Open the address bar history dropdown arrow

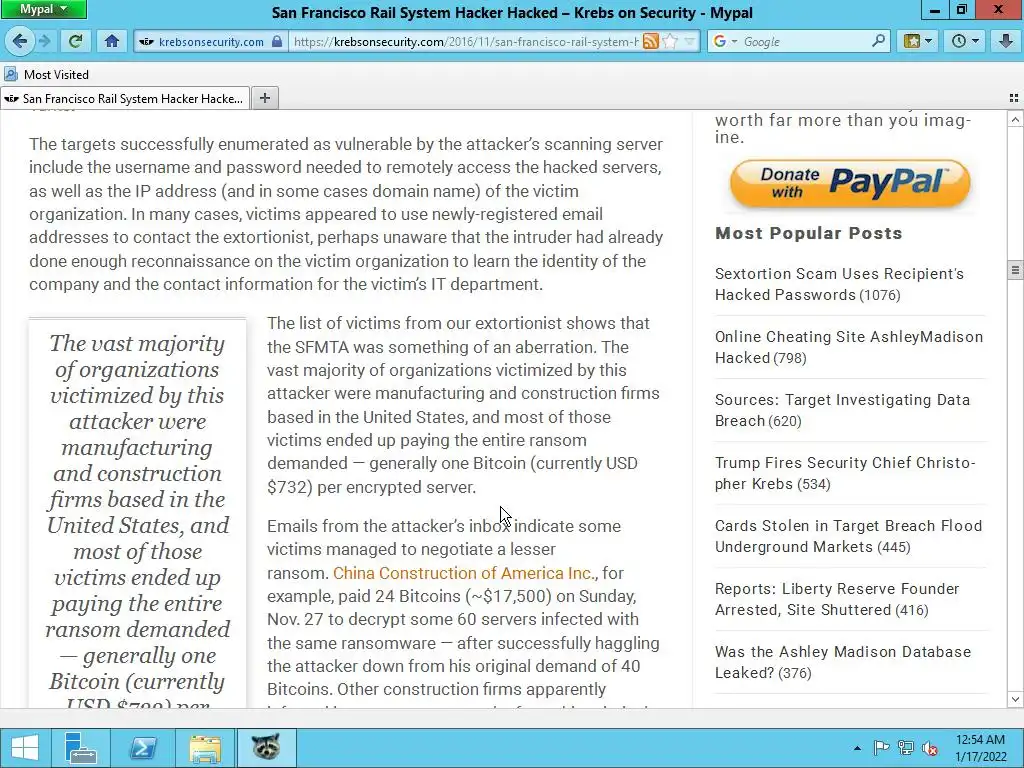(690, 42)
